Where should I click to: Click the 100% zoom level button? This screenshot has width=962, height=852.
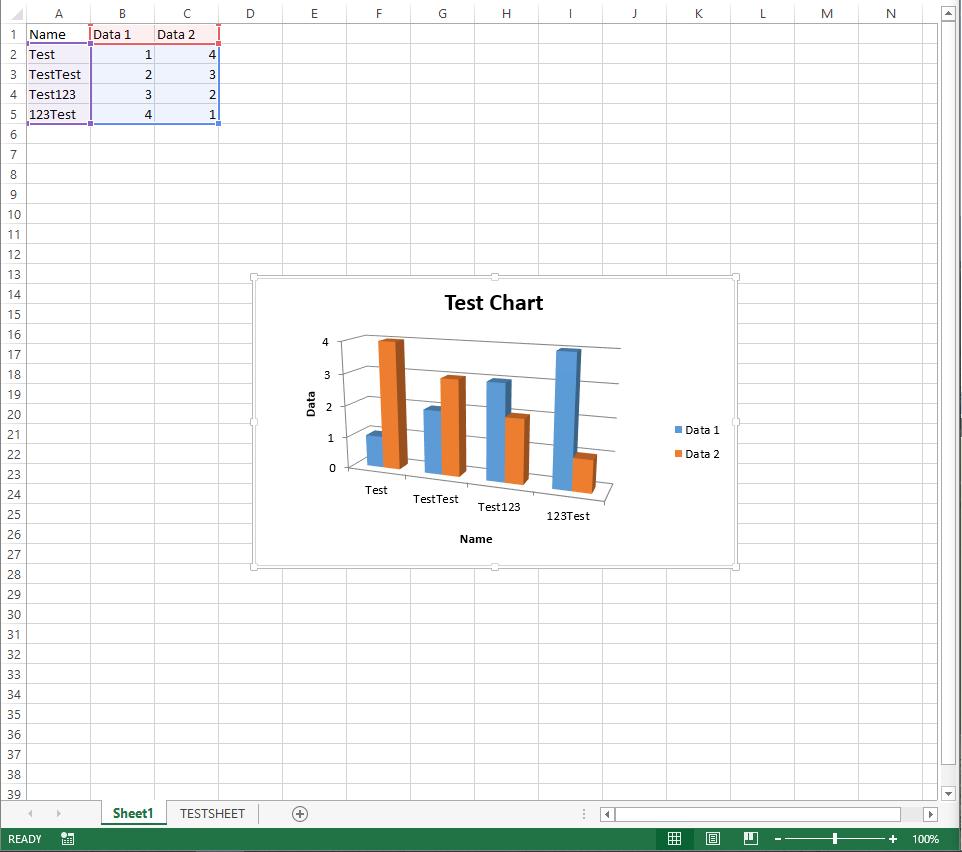[x=925, y=839]
